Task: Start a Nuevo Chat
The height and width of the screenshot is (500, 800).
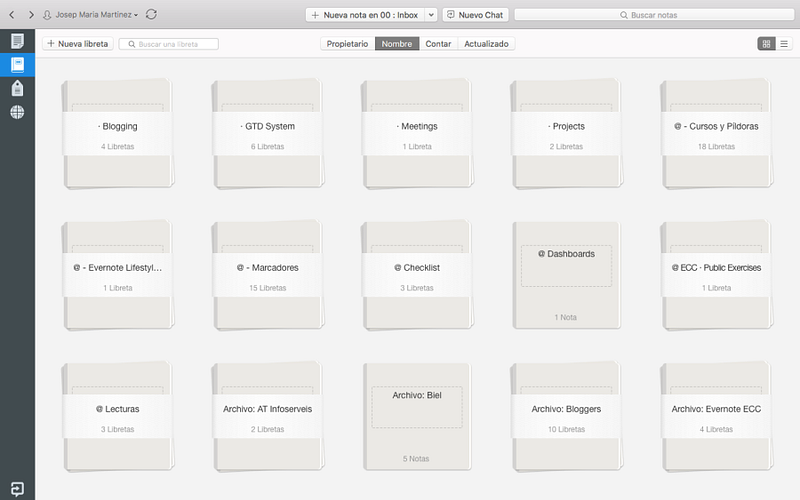Action: [475, 15]
